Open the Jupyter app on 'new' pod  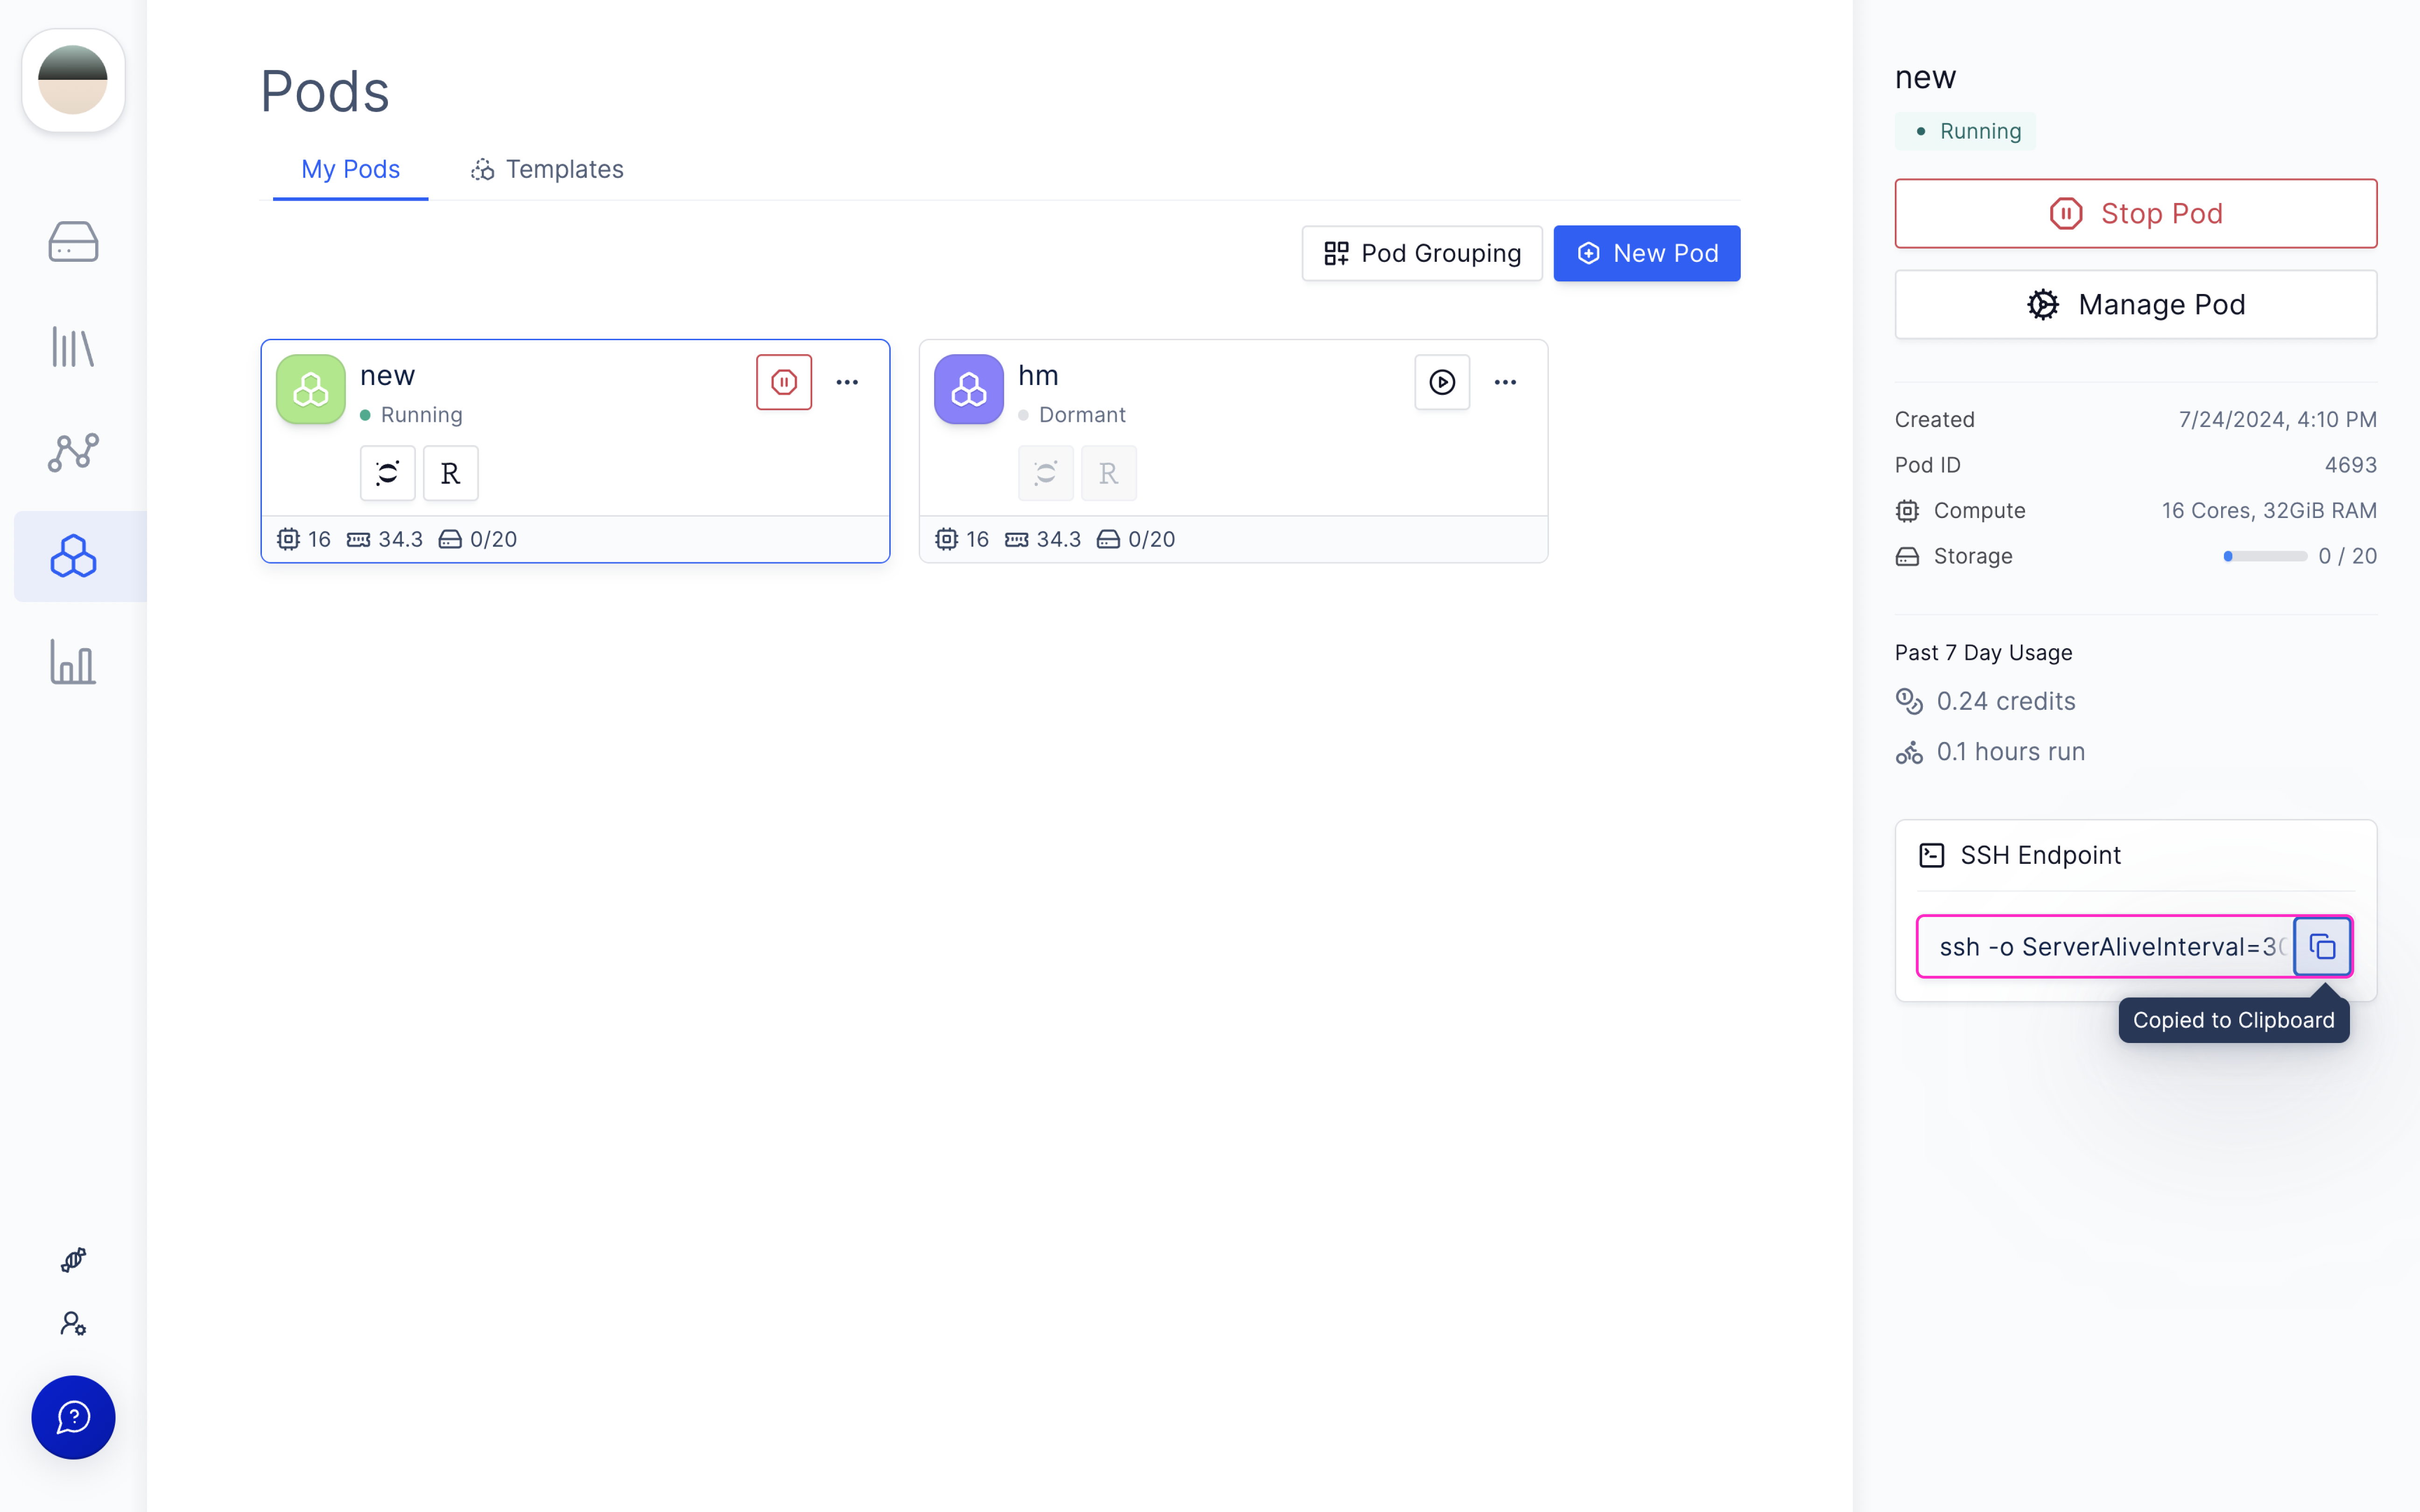point(388,473)
